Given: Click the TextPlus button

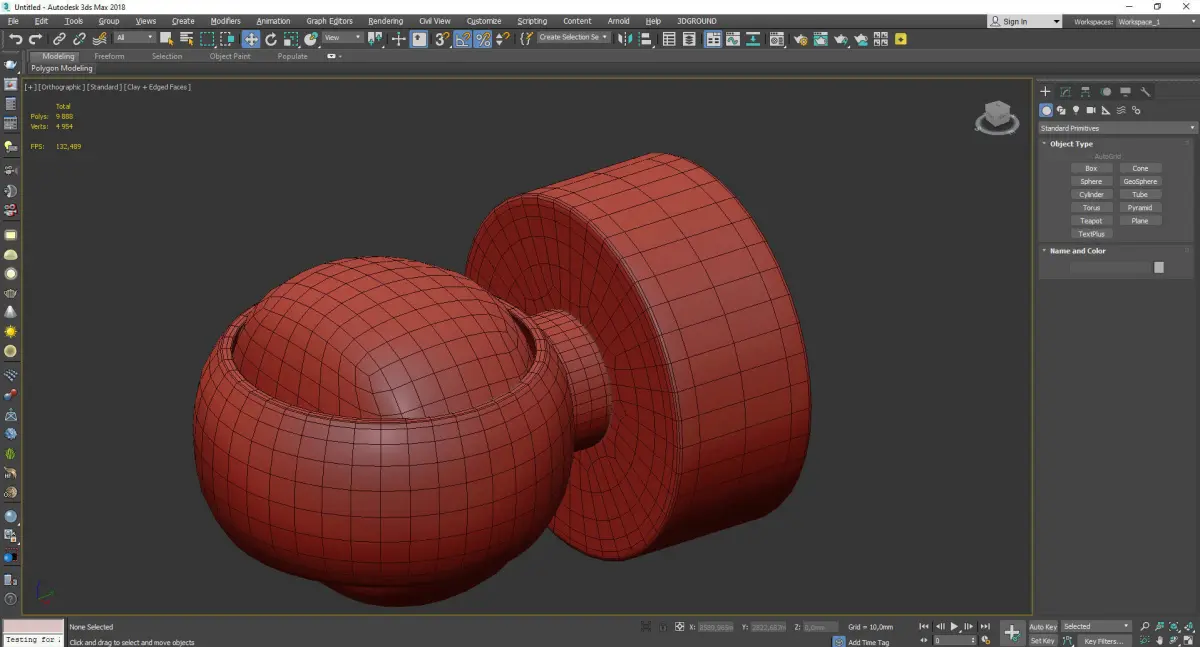Looking at the screenshot, I should pos(1091,234).
